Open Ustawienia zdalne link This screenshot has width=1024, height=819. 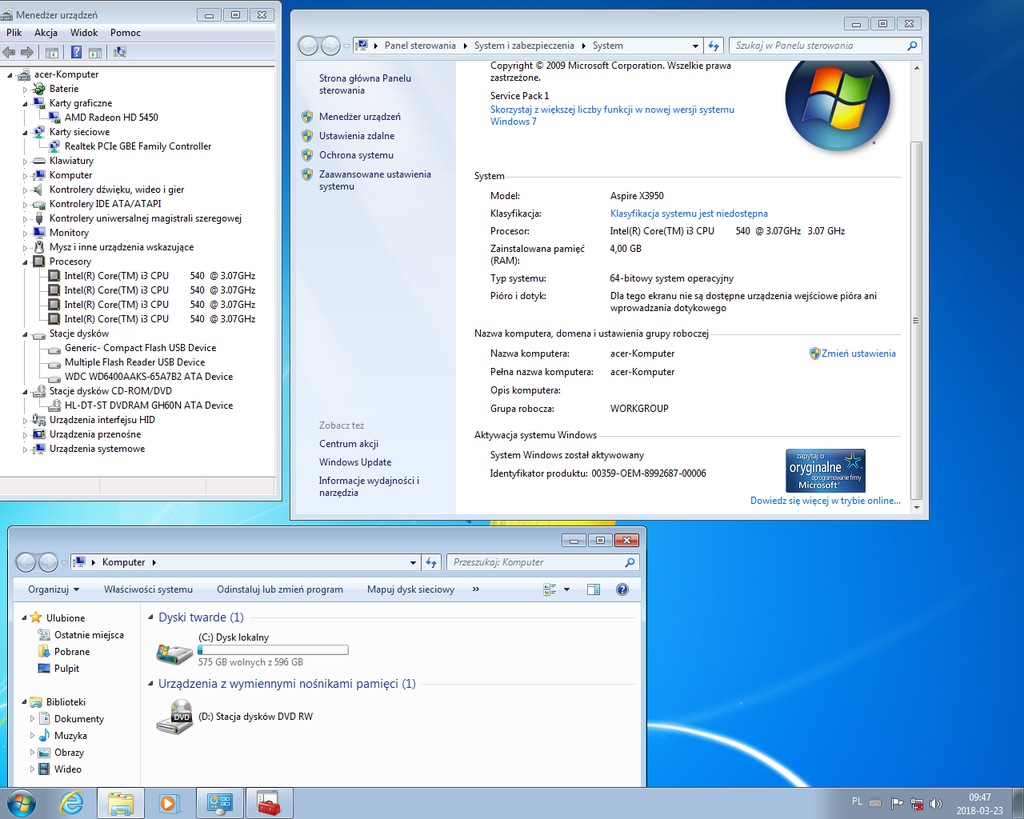[357, 136]
